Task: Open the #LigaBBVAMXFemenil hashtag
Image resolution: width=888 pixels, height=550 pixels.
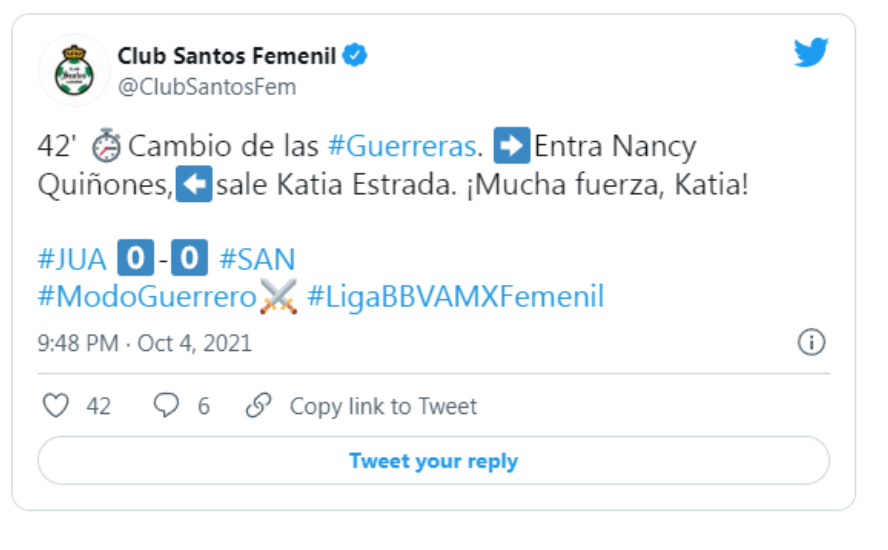Action: tap(456, 297)
